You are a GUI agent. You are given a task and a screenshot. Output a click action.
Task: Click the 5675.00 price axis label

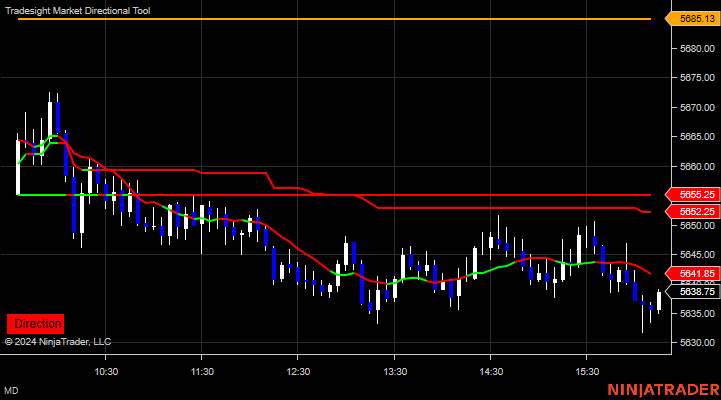pos(697,78)
